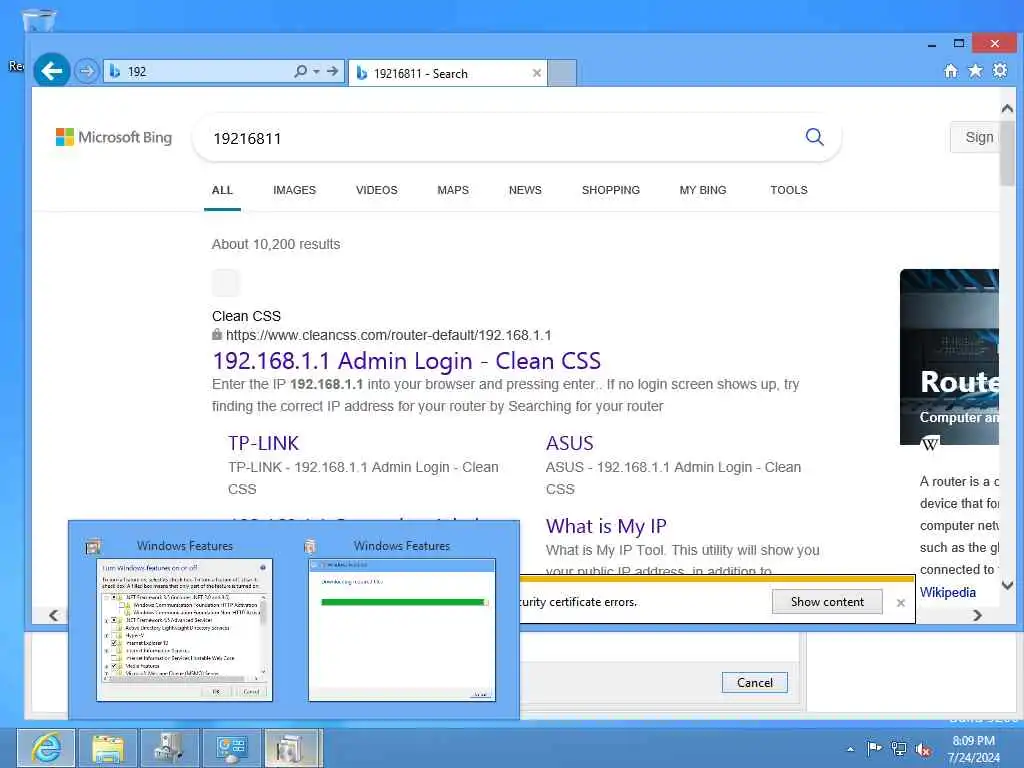Click the go arrow in address bar
This screenshot has height=768, width=1024.
click(x=332, y=71)
